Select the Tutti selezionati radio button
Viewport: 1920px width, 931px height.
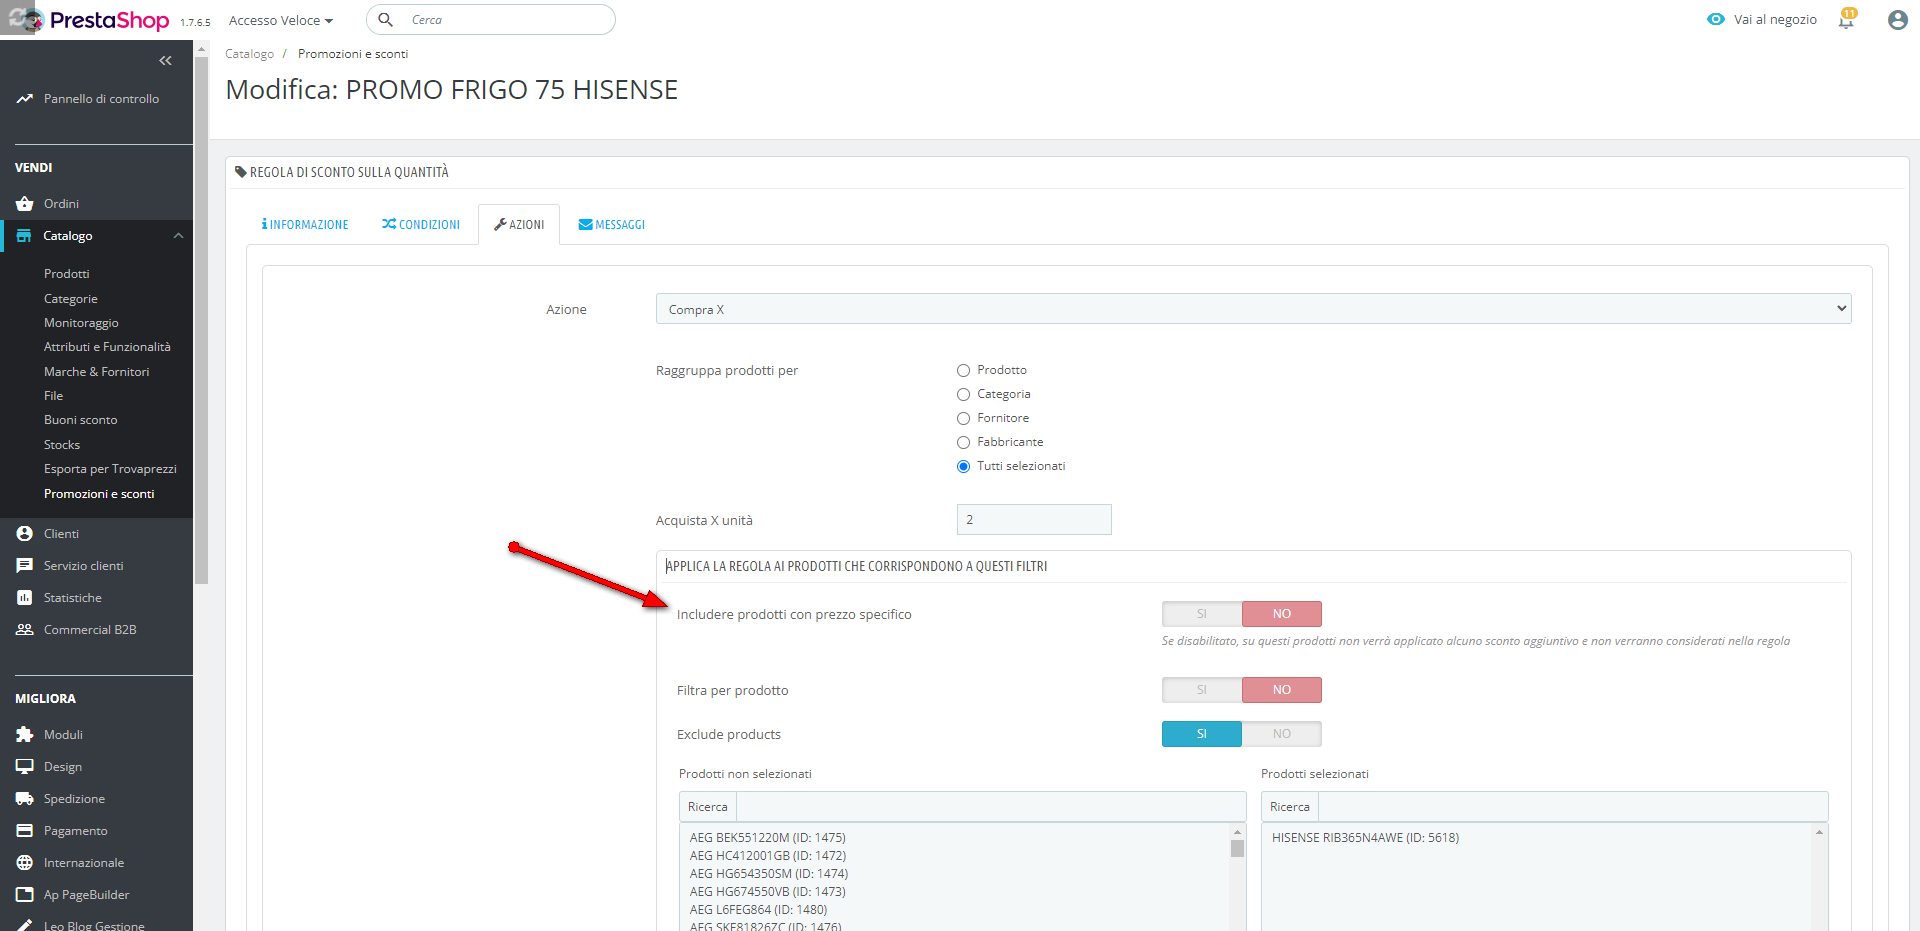(964, 467)
